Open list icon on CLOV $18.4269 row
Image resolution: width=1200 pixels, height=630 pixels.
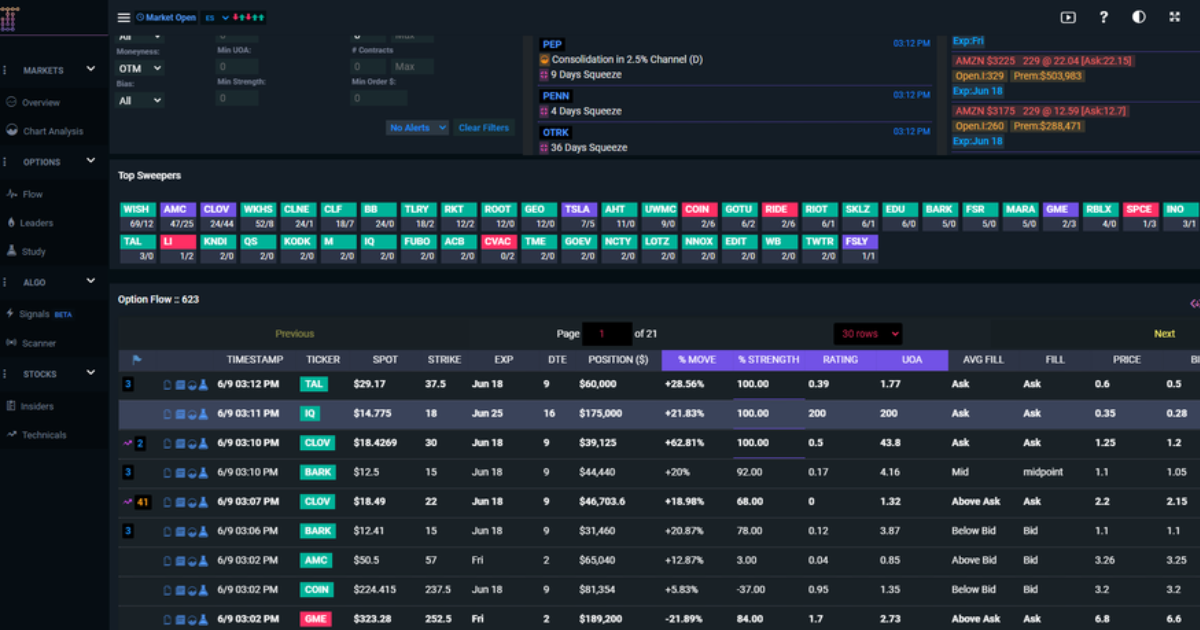[179, 443]
